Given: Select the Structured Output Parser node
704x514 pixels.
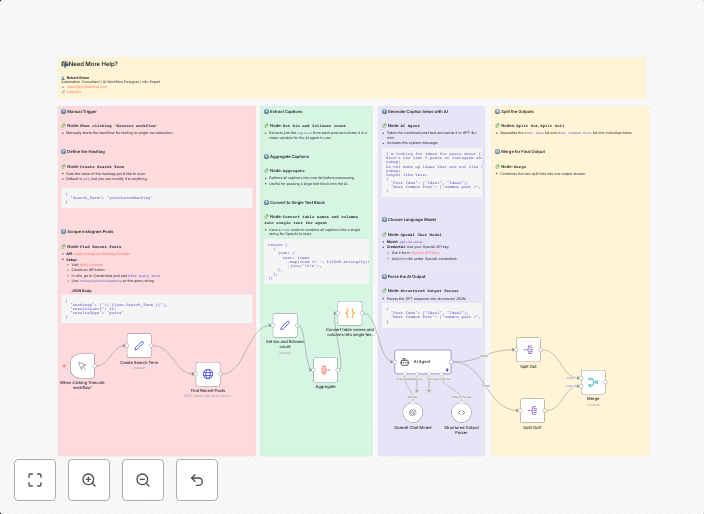Looking at the screenshot, I should pyautogui.click(x=460, y=412).
